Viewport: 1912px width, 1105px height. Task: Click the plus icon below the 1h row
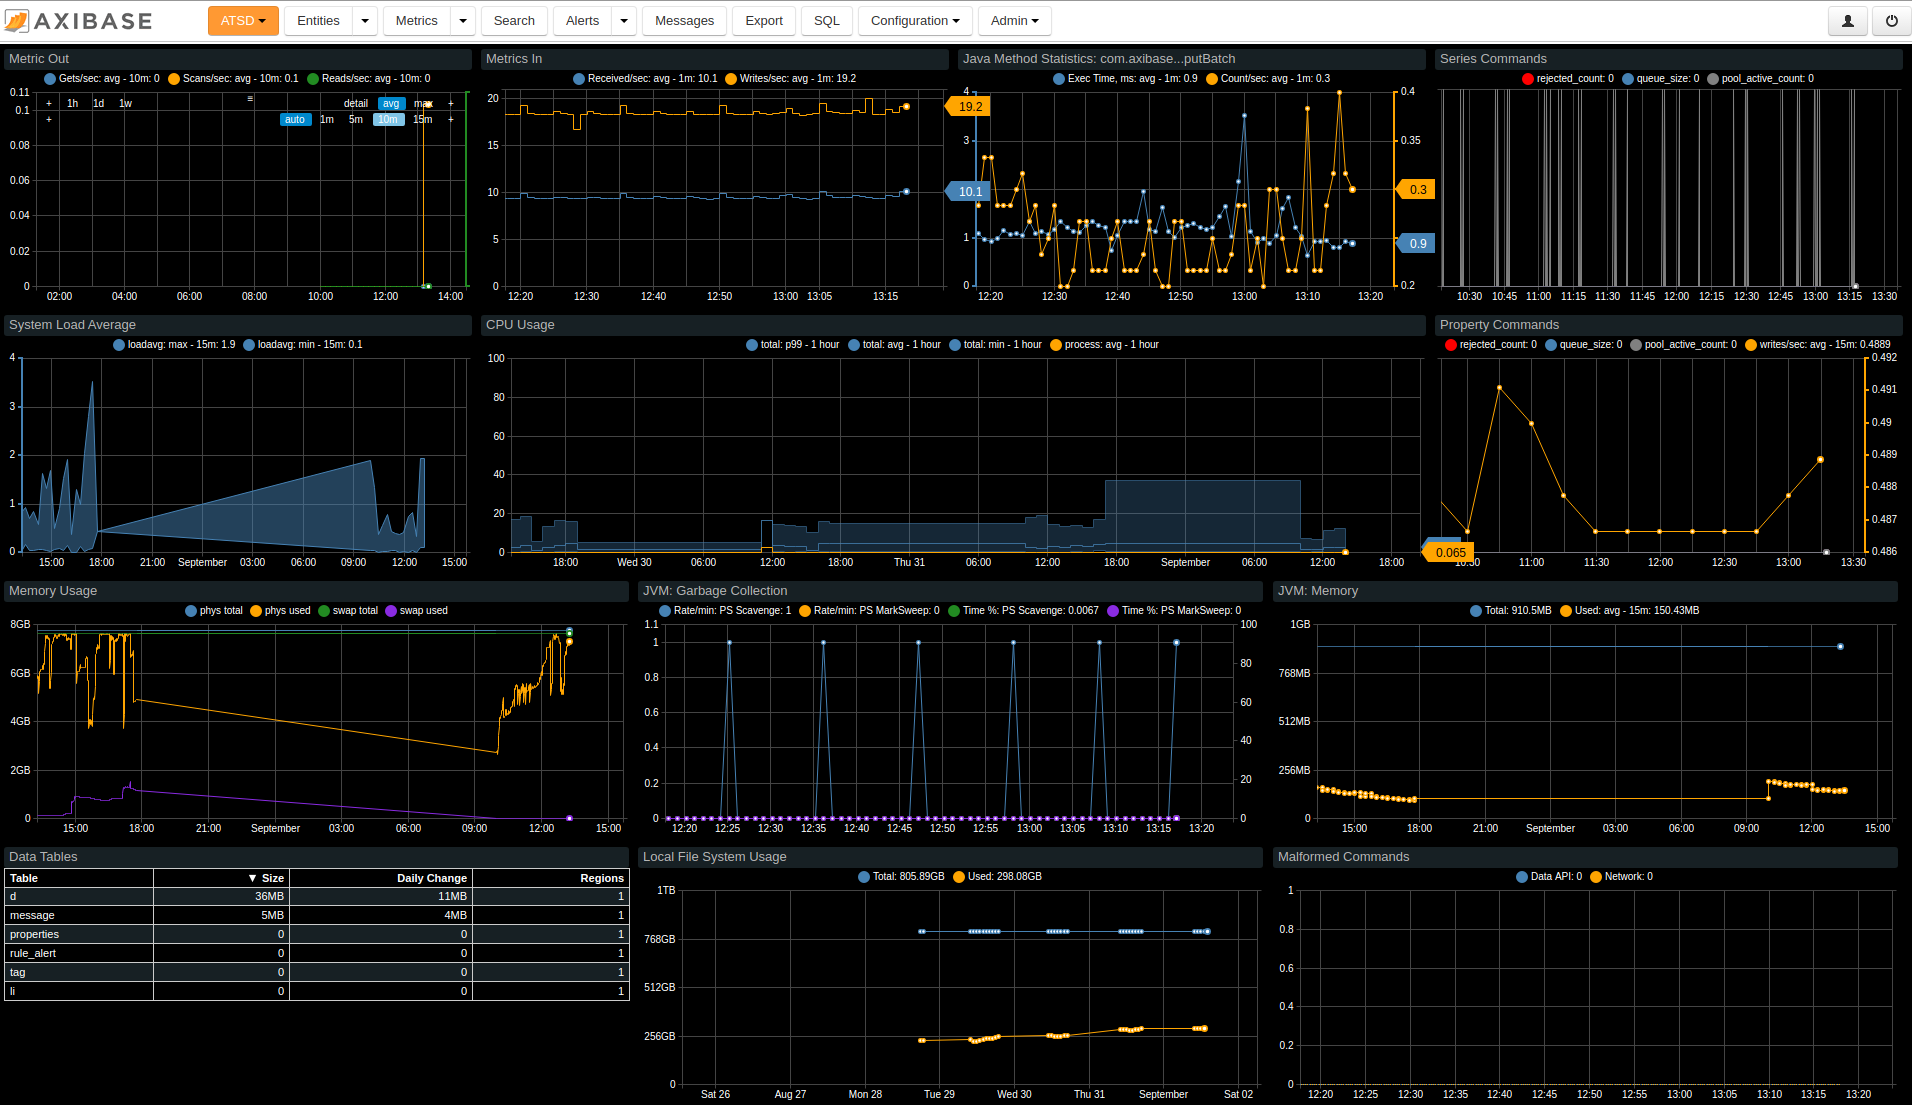pyautogui.click(x=49, y=119)
